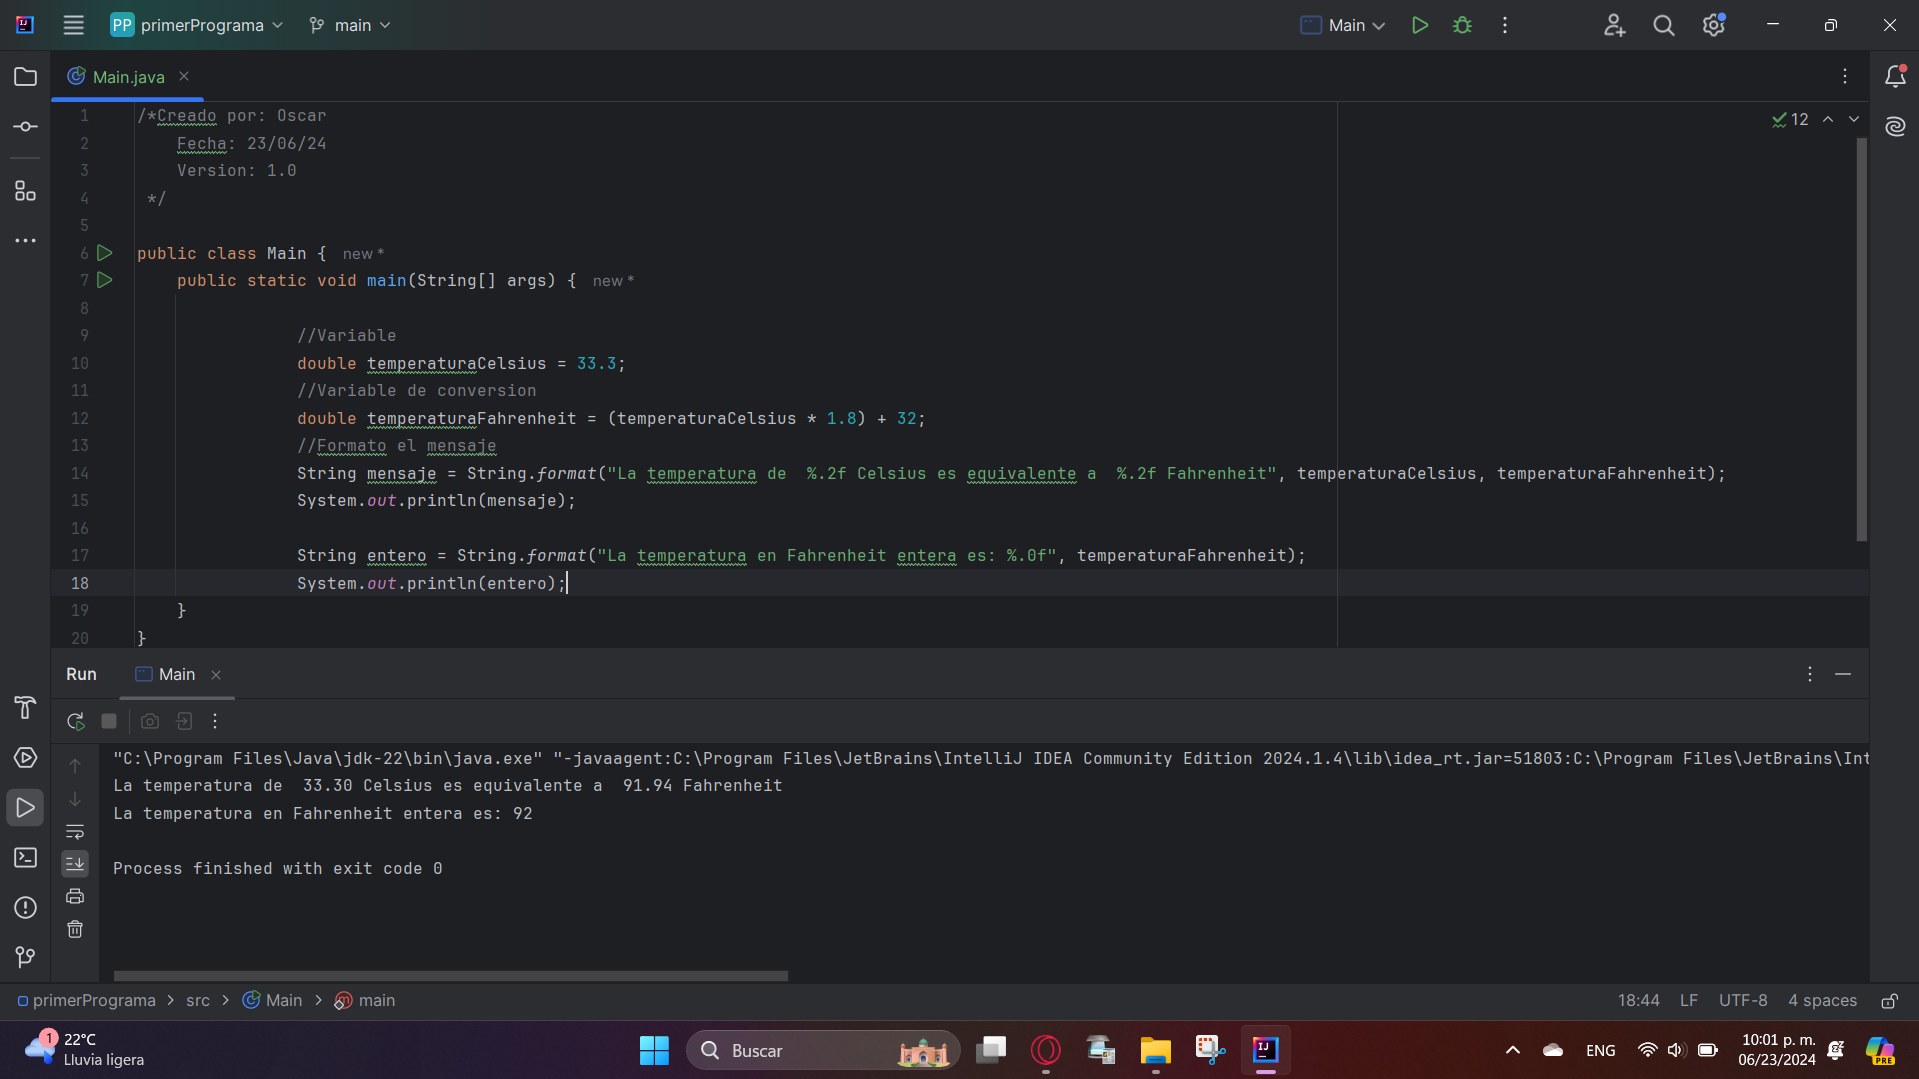Viewport: 1919px width, 1079px height.
Task: Open the Structure tool window
Action: pos(25,191)
